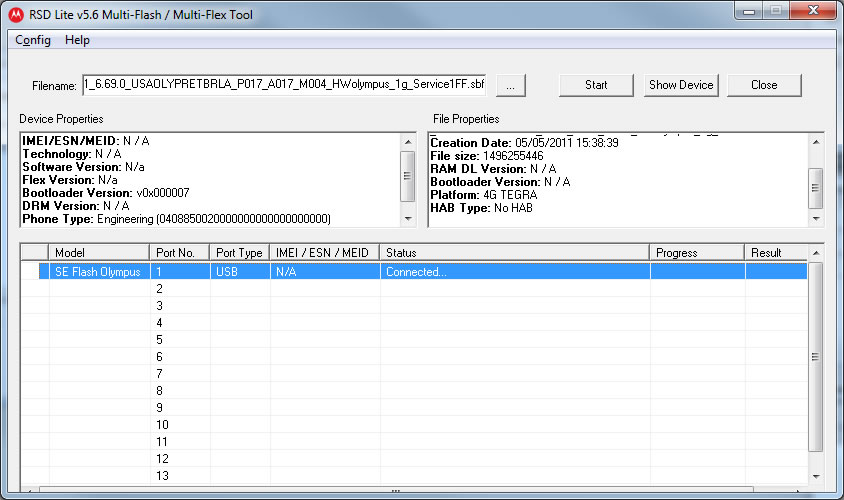This screenshot has width=844, height=500.
Task: Click the Start button
Action: (596, 85)
